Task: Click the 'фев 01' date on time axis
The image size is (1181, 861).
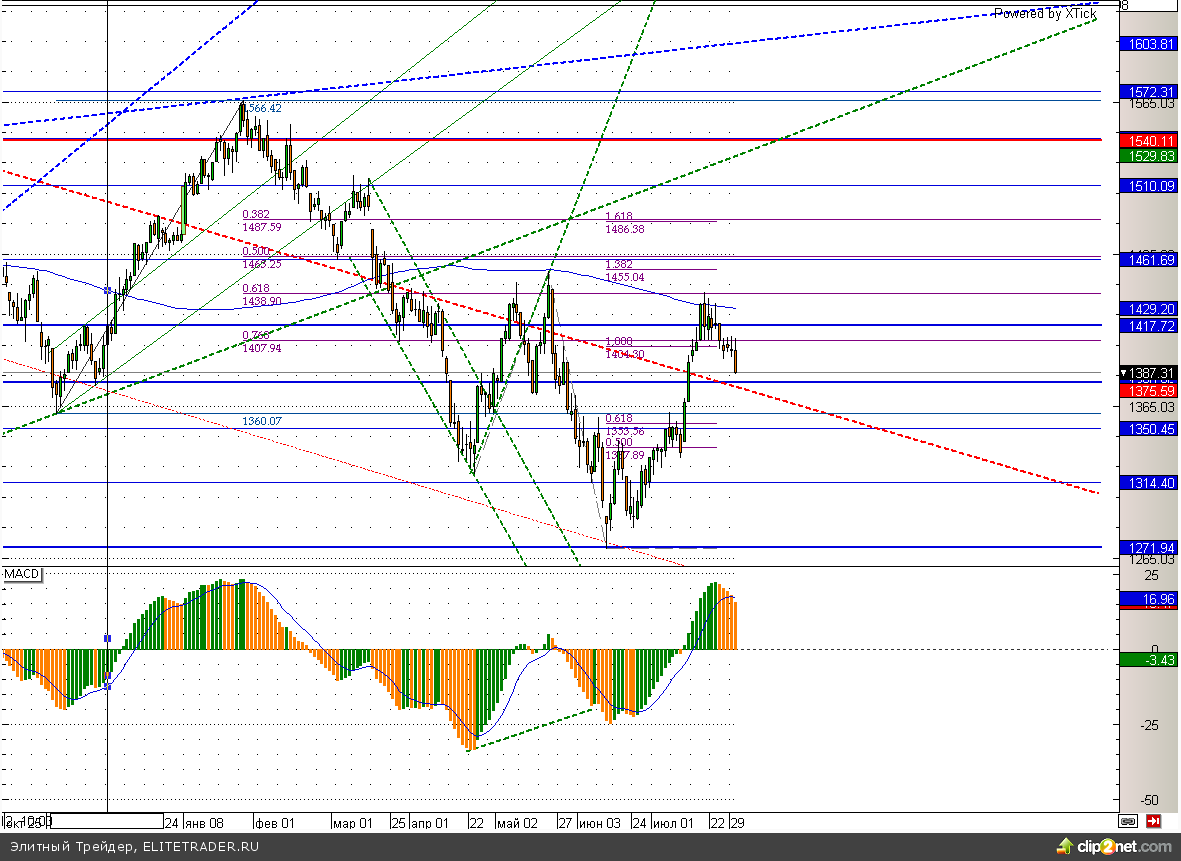Action: coord(274,823)
